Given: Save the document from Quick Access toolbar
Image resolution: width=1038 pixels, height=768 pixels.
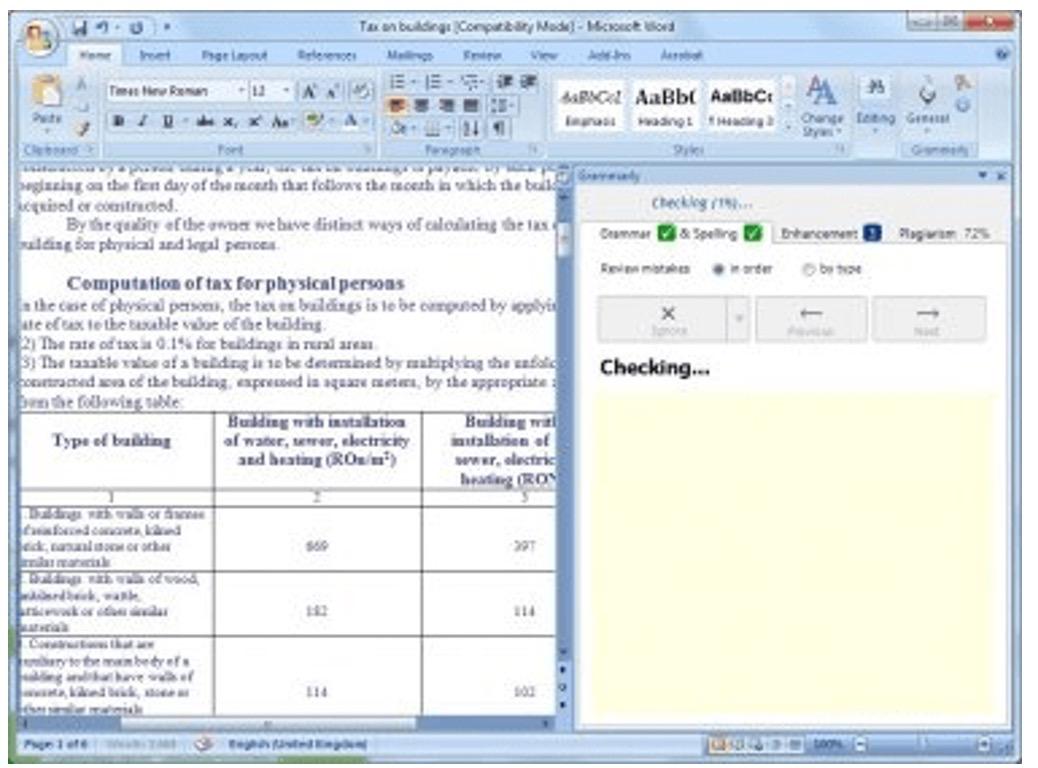Looking at the screenshot, I should point(80,28).
